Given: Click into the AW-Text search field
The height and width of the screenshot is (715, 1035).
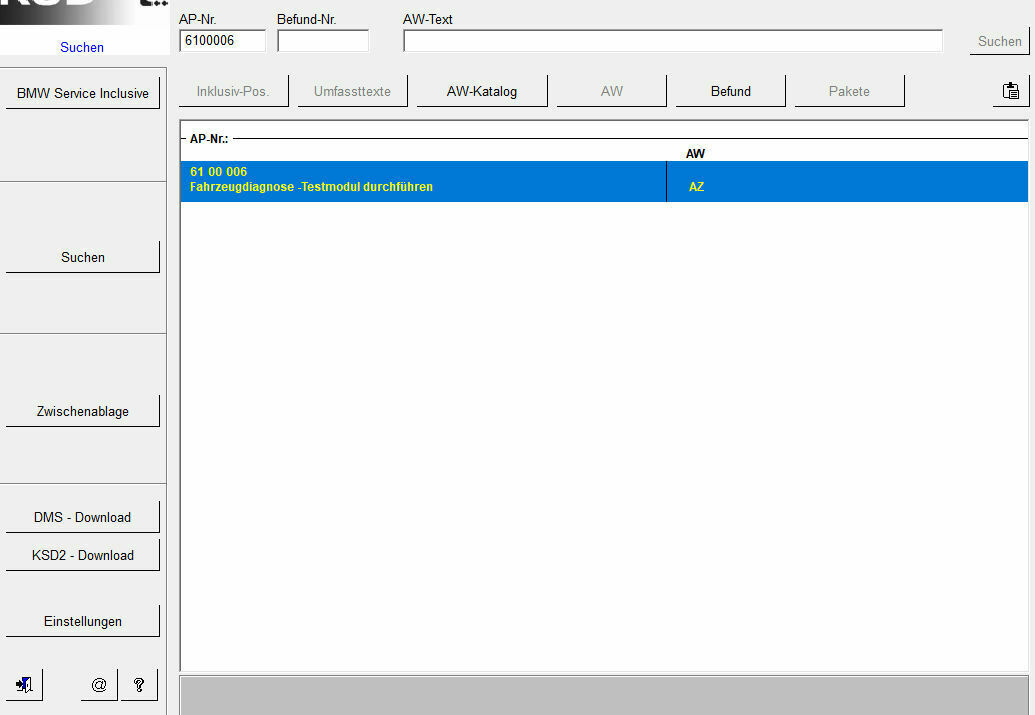Looking at the screenshot, I should pyautogui.click(x=673, y=41).
